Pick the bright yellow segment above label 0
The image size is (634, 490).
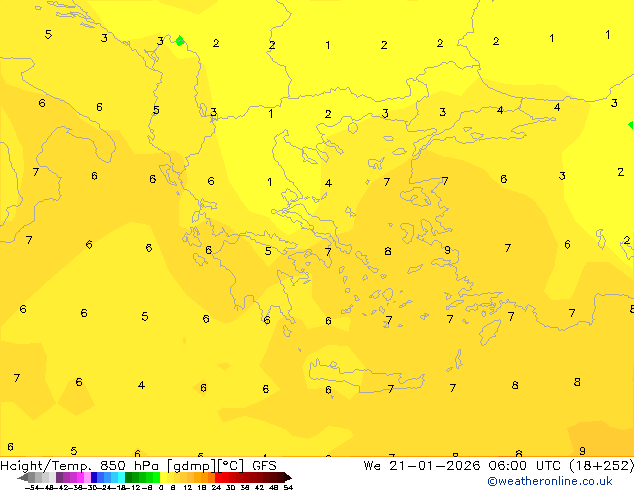point(163,477)
